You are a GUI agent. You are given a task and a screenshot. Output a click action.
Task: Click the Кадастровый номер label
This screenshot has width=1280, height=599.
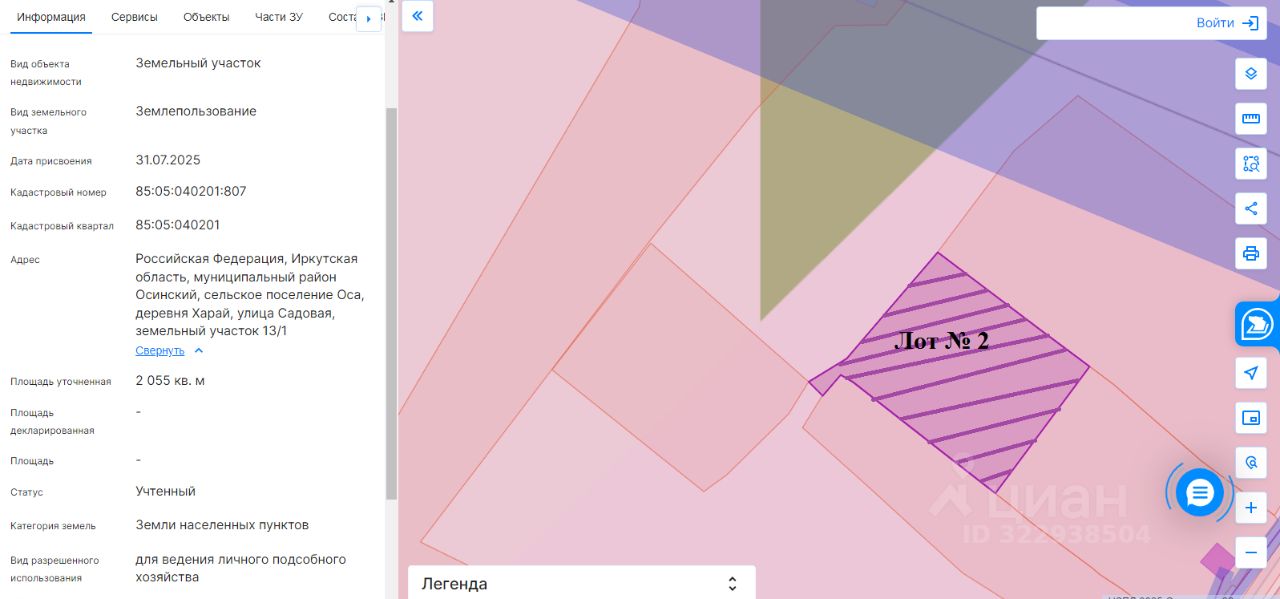pos(58,192)
